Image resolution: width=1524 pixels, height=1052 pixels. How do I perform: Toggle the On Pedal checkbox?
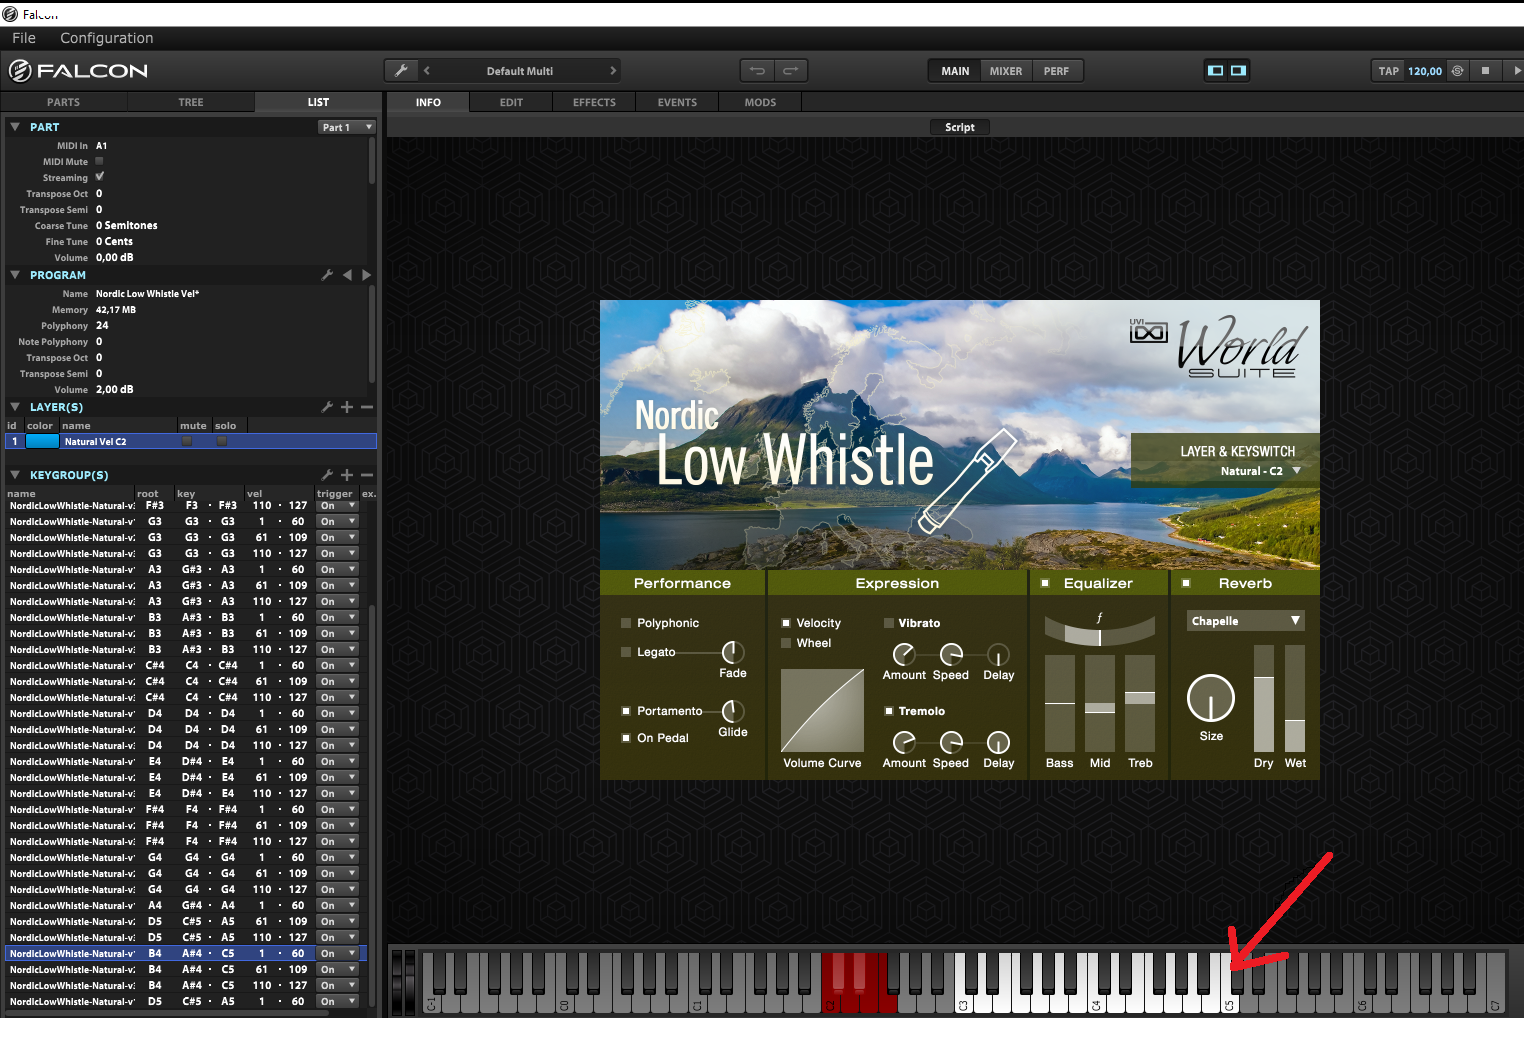[626, 738]
